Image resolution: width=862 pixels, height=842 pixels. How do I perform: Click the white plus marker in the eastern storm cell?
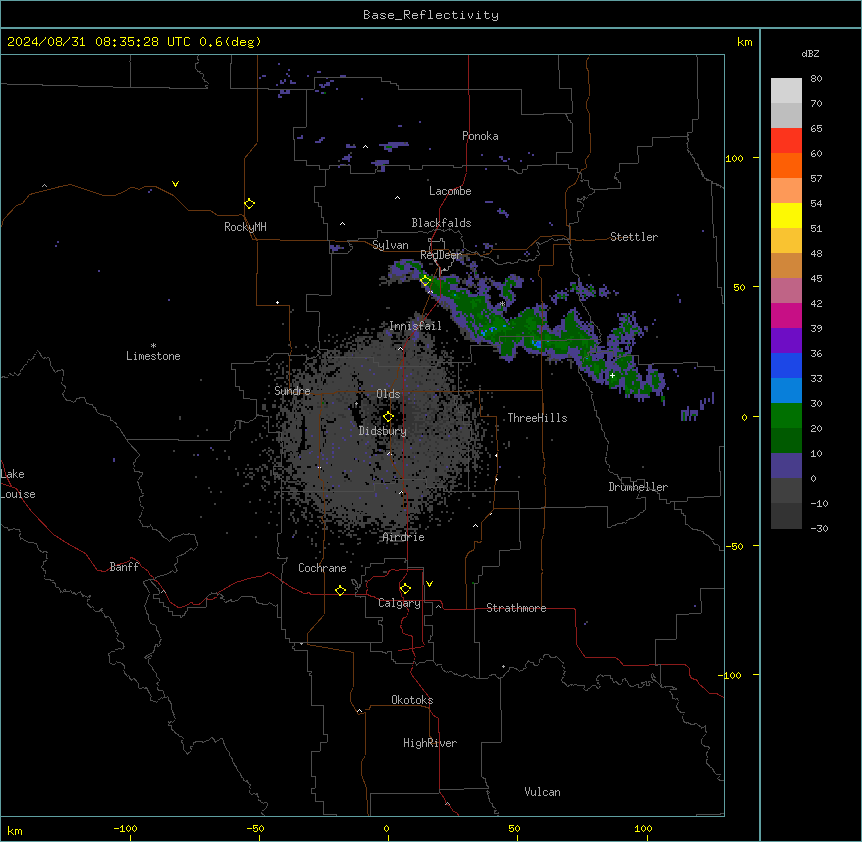click(x=612, y=375)
